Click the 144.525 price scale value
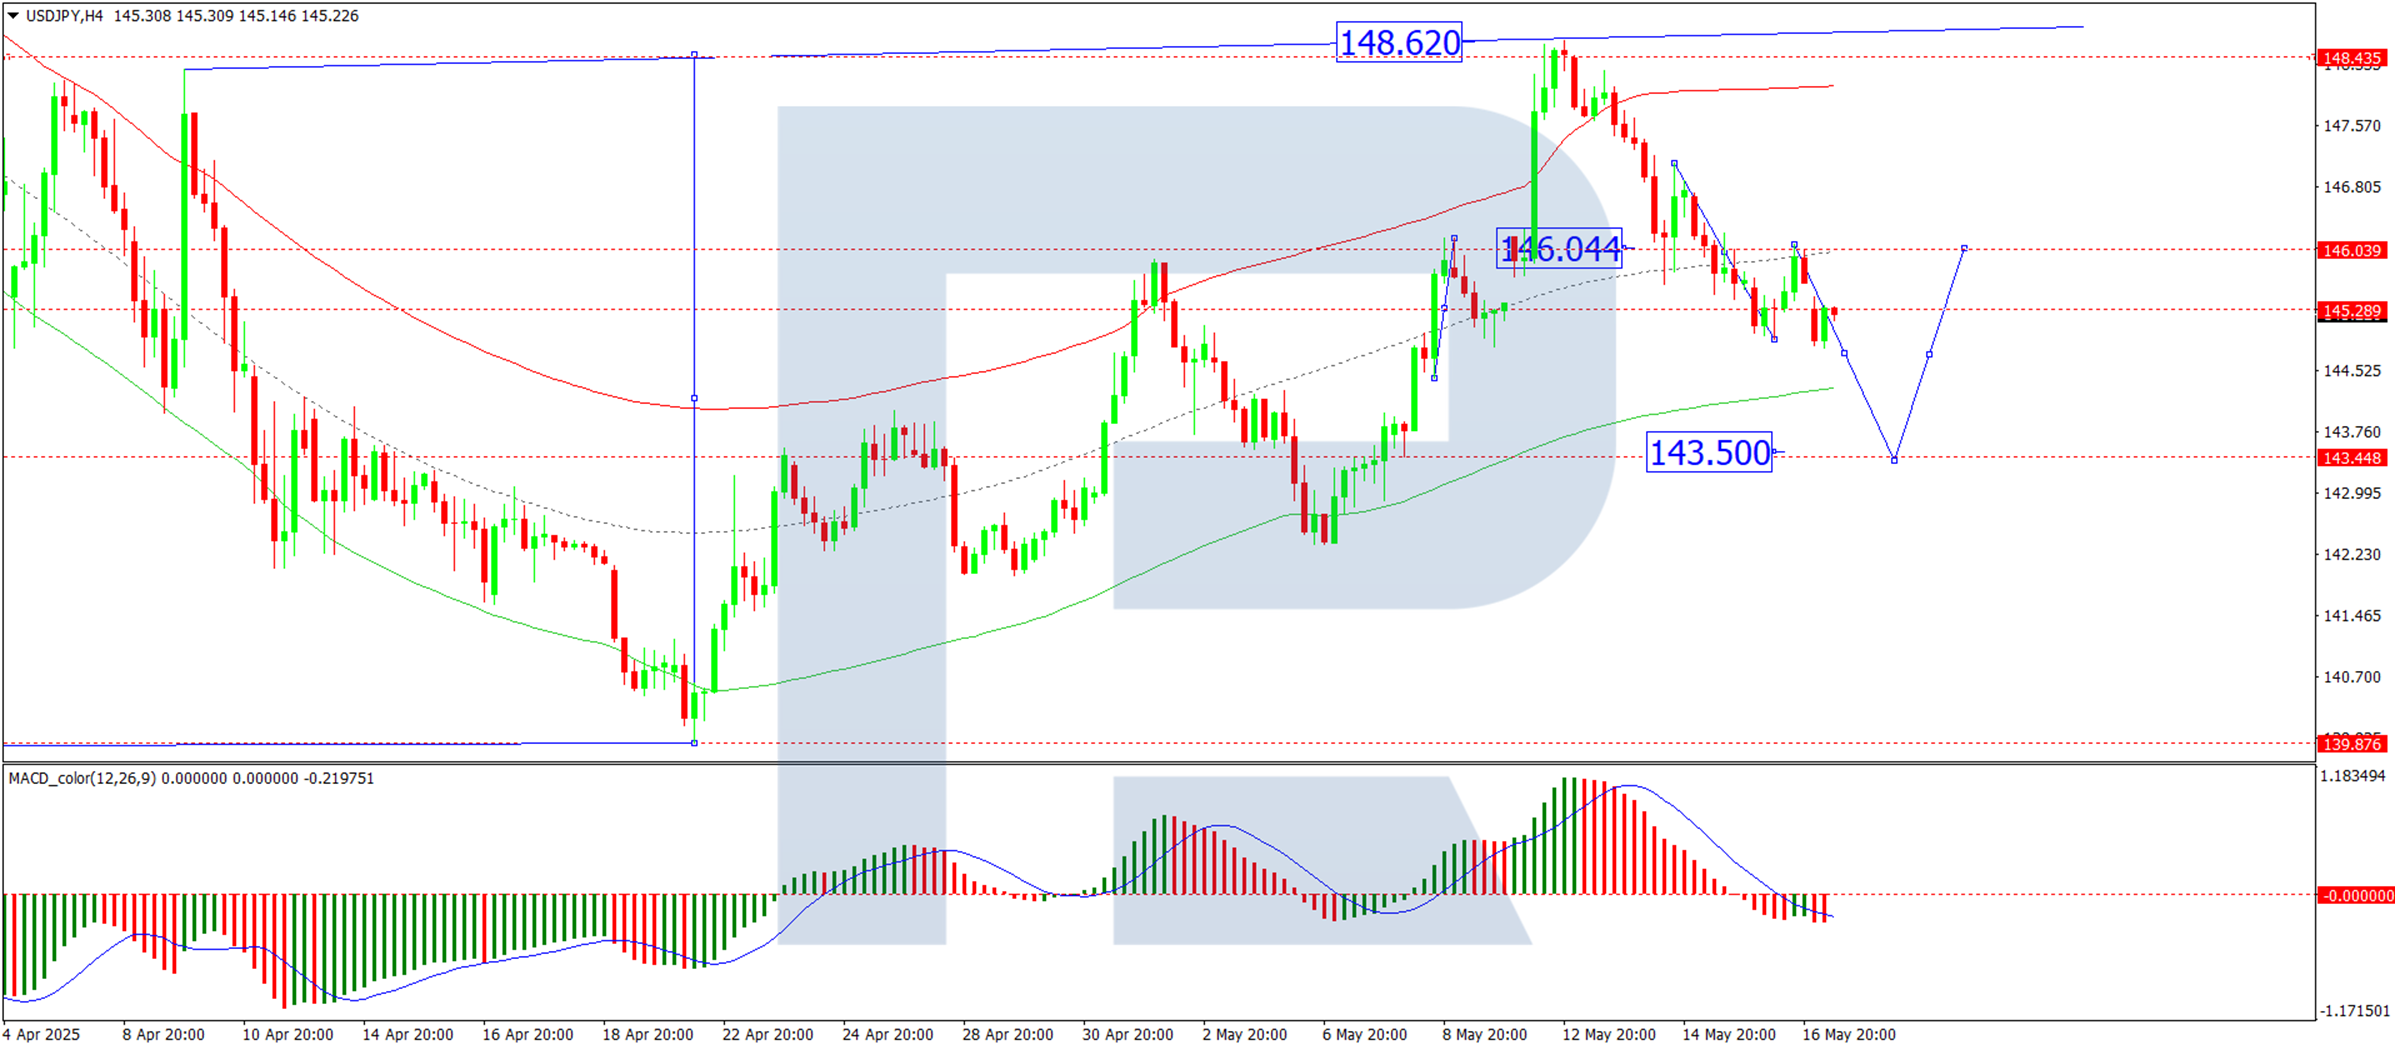This screenshot has width=2395, height=1050. click(x=2352, y=371)
